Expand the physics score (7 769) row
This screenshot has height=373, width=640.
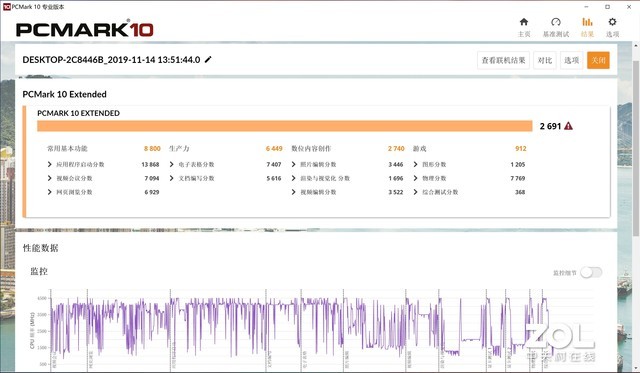point(469,178)
